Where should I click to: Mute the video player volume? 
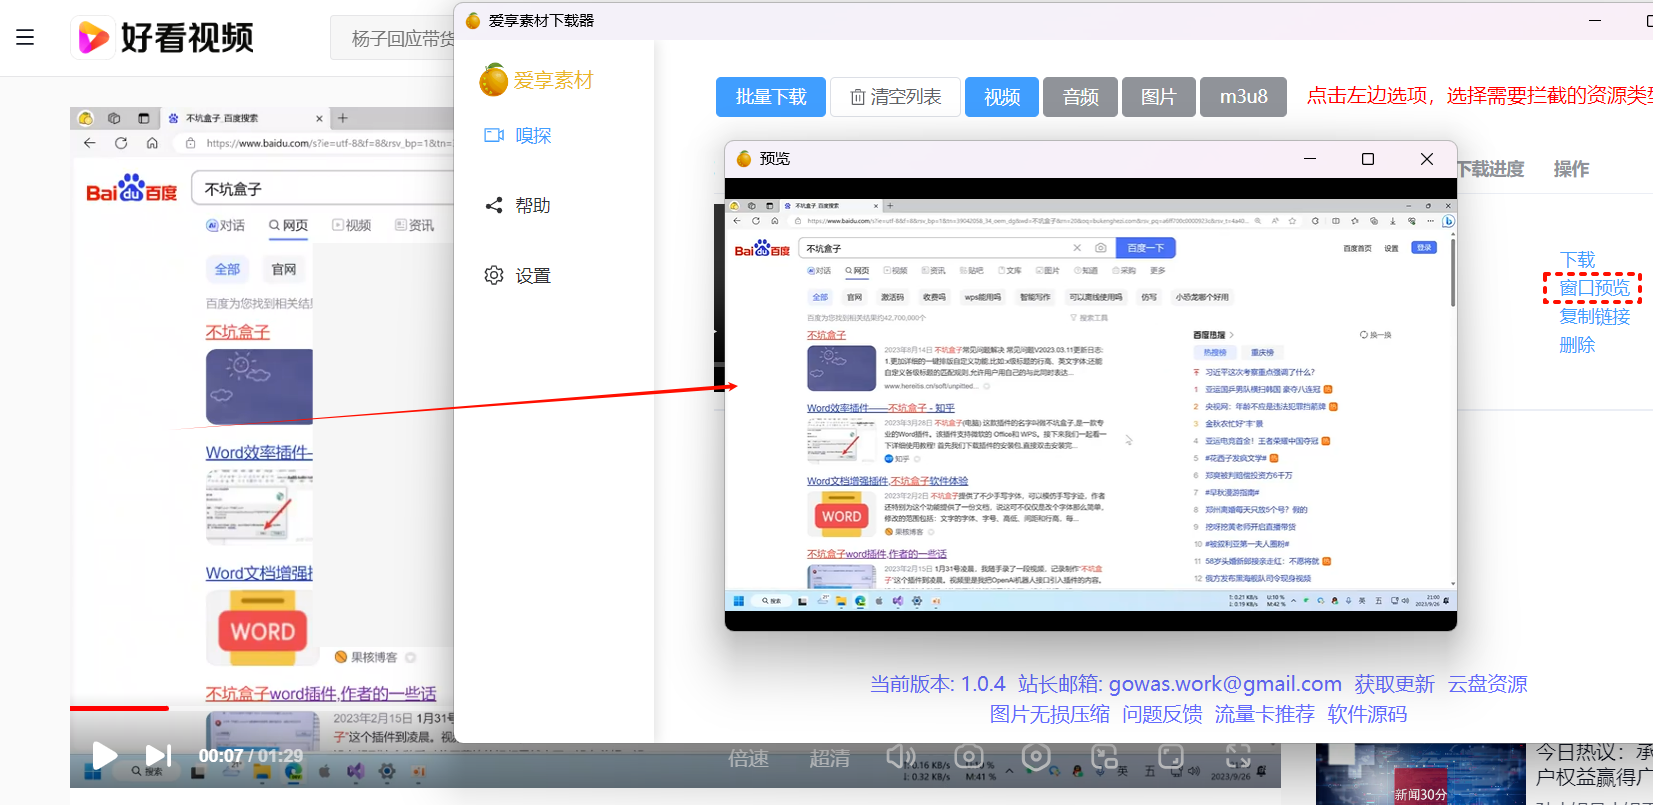901,757
